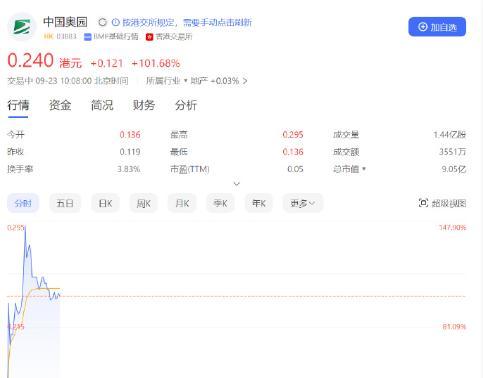
Task: Click the 61.09% chart axis label
Action: click(x=454, y=326)
